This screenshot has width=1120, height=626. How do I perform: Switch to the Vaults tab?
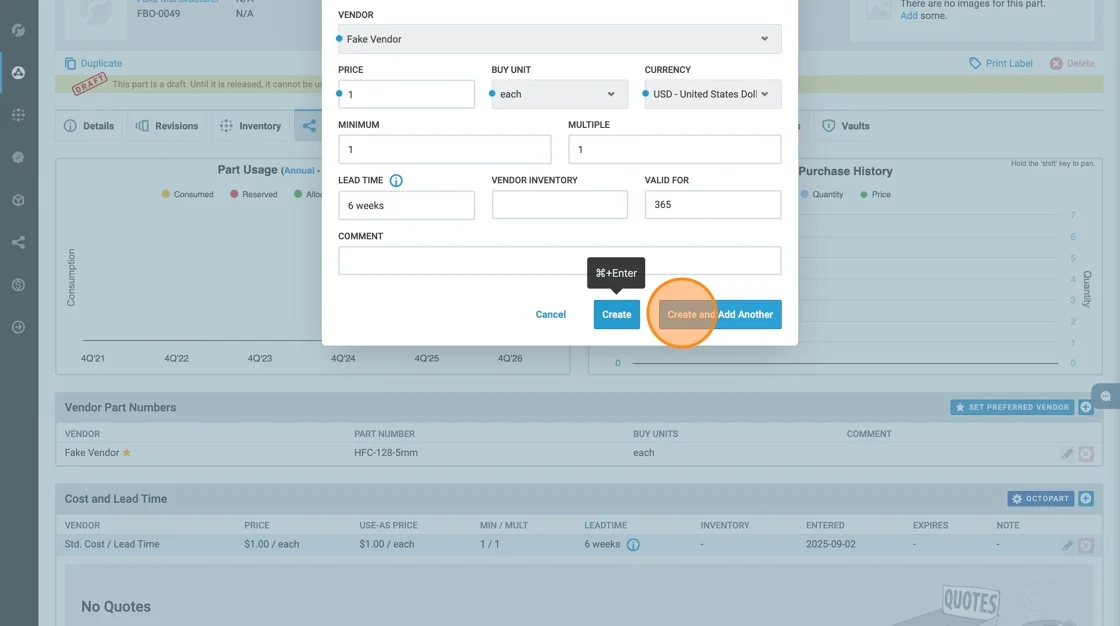coord(845,126)
